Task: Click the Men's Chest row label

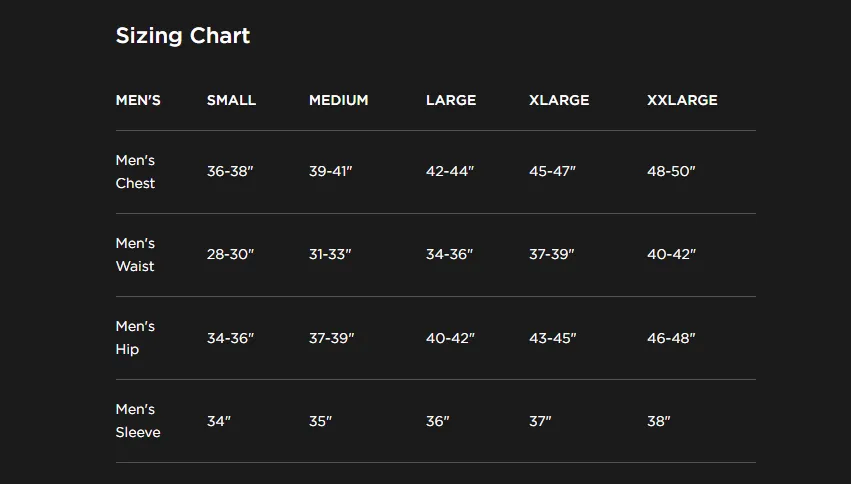Action: tap(135, 171)
